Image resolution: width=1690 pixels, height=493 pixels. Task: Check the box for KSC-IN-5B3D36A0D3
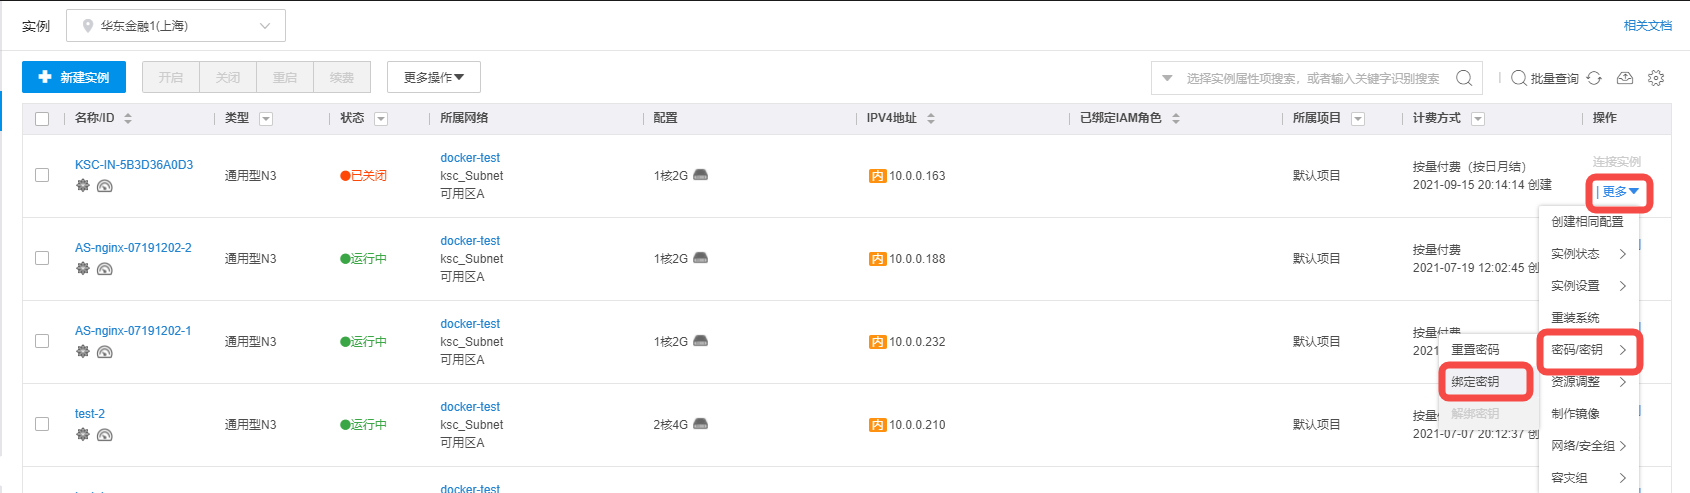tap(42, 175)
